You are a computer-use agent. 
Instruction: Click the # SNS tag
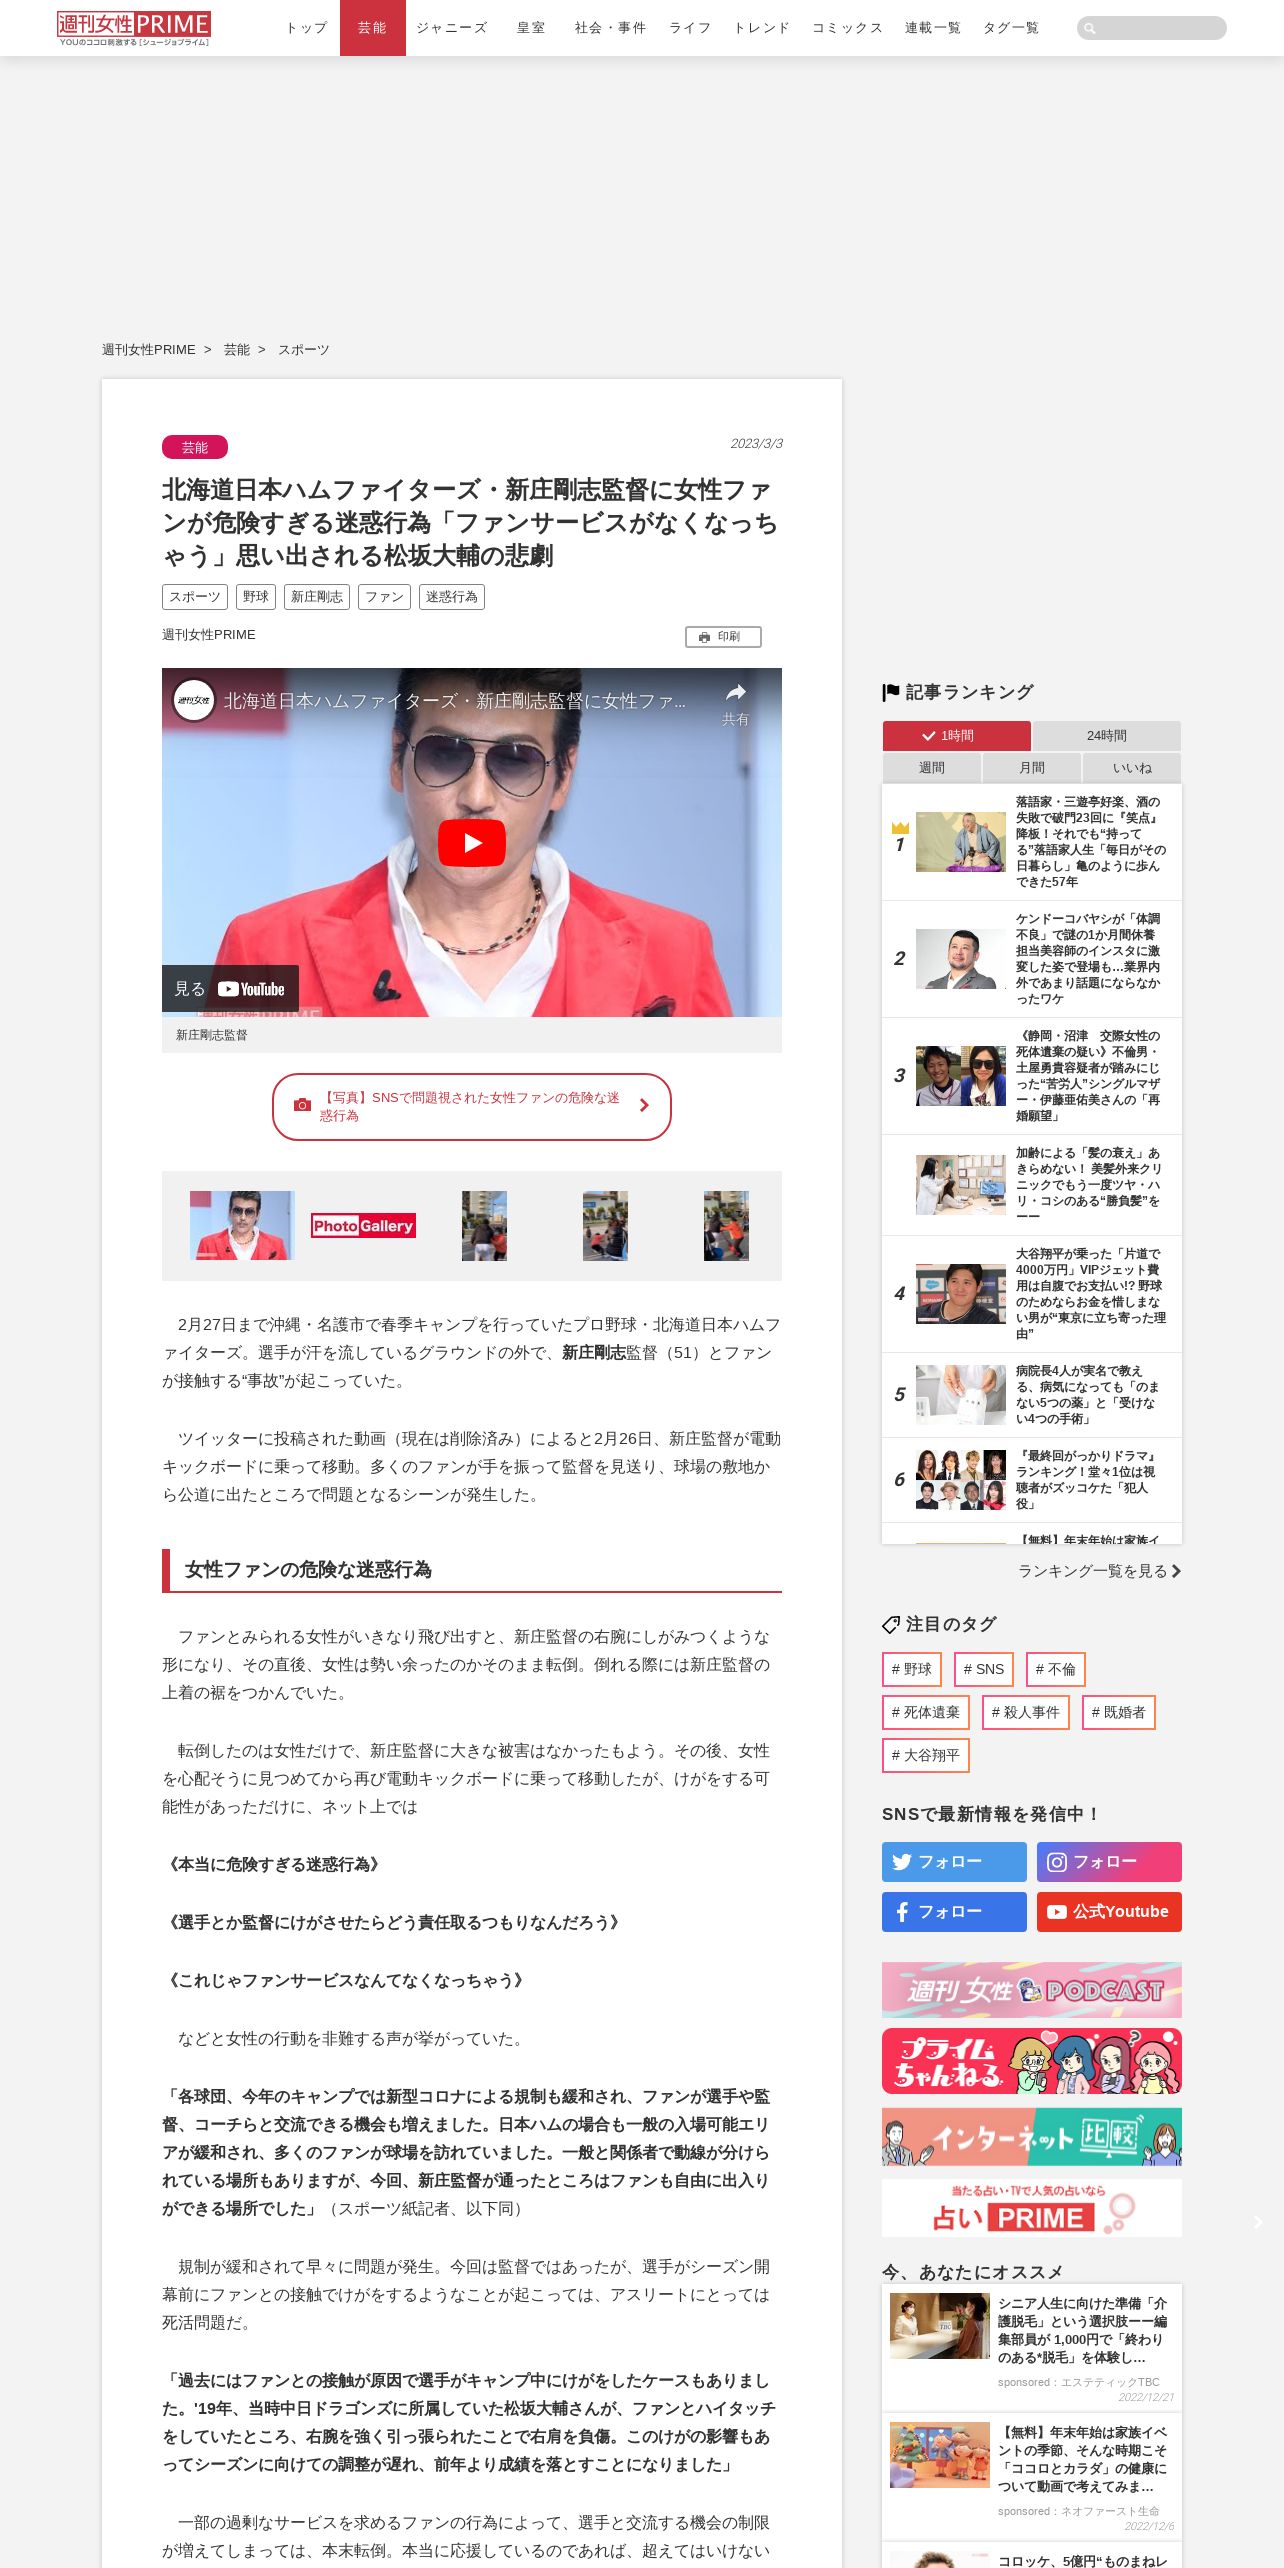pos(984,1669)
